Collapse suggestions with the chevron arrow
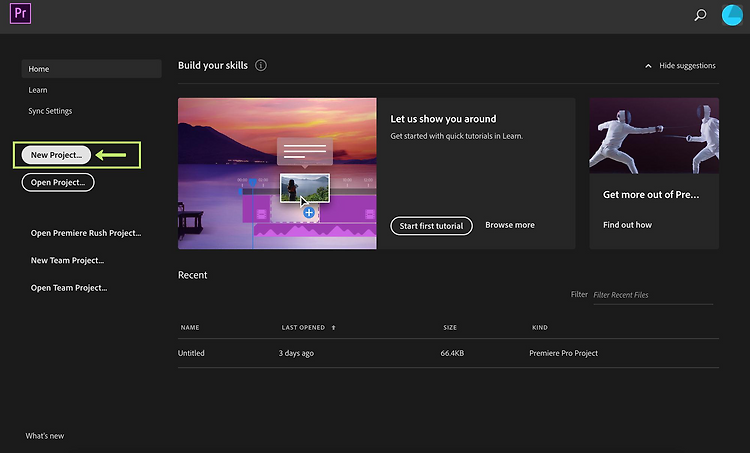Screen dimensions: 750x453 pyautogui.click(x=648, y=66)
